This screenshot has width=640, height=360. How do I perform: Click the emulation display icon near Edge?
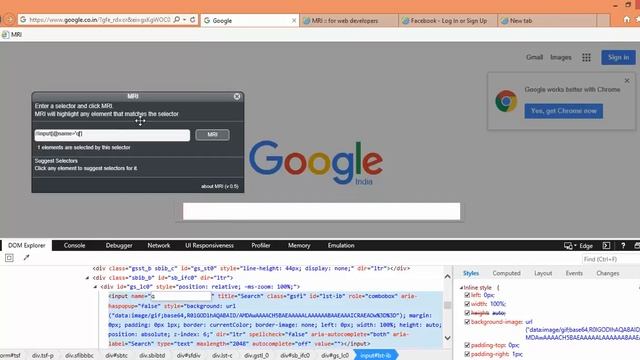pyautogui.click(x=568, y=245)
